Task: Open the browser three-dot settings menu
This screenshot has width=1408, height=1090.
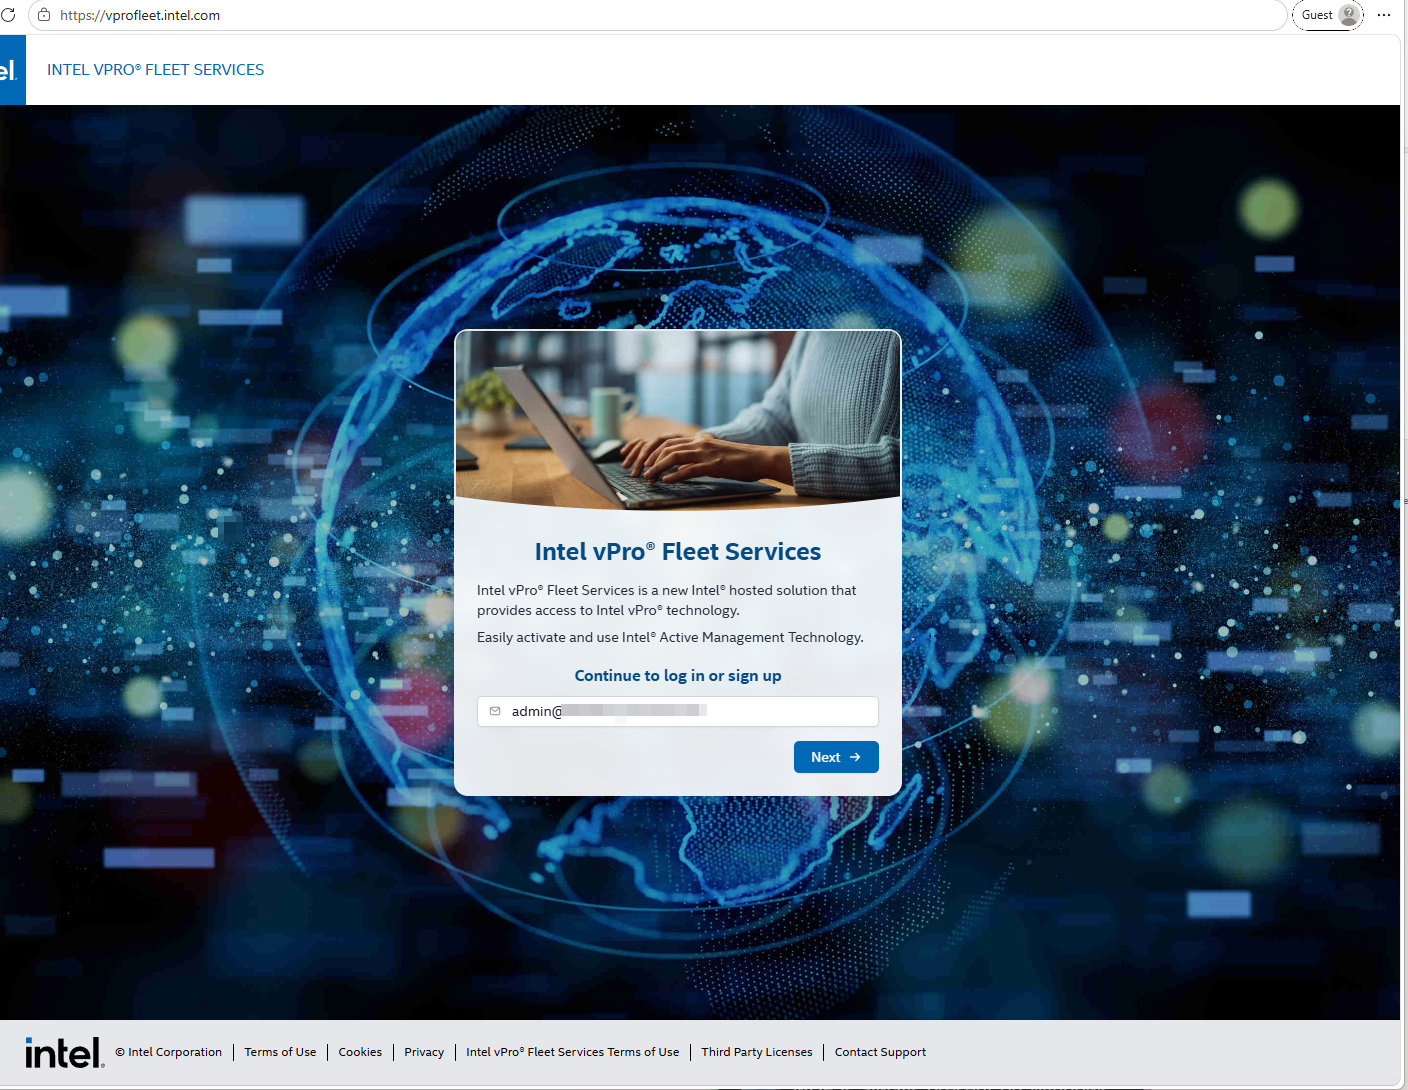Action: pyautogui.click(x=1384, y=15)
